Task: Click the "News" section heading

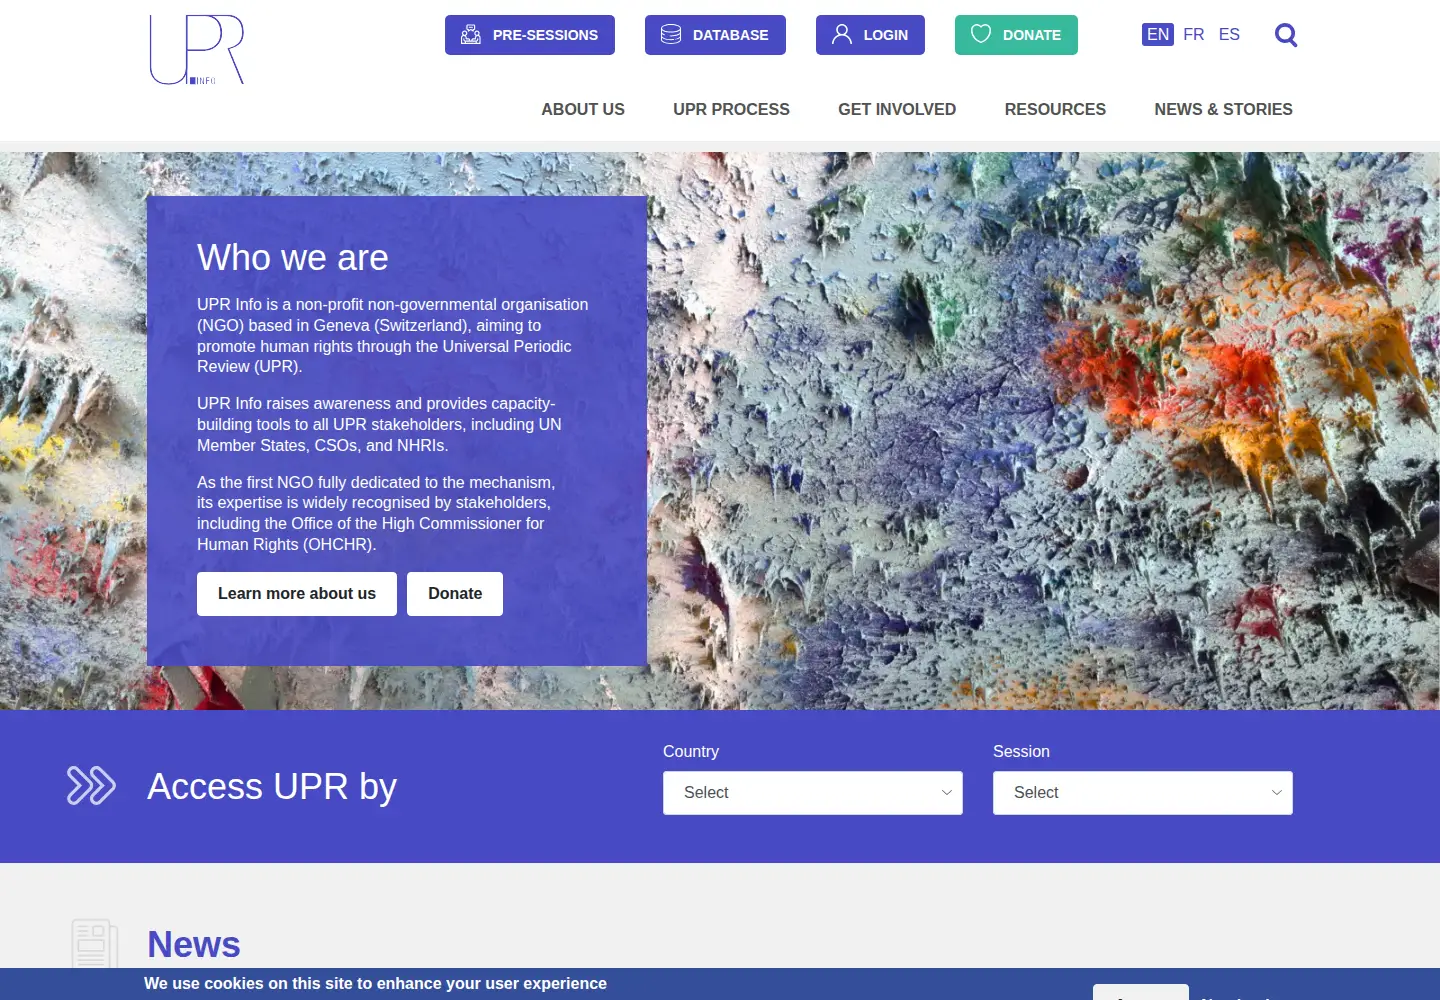Action: click(194, 945)
